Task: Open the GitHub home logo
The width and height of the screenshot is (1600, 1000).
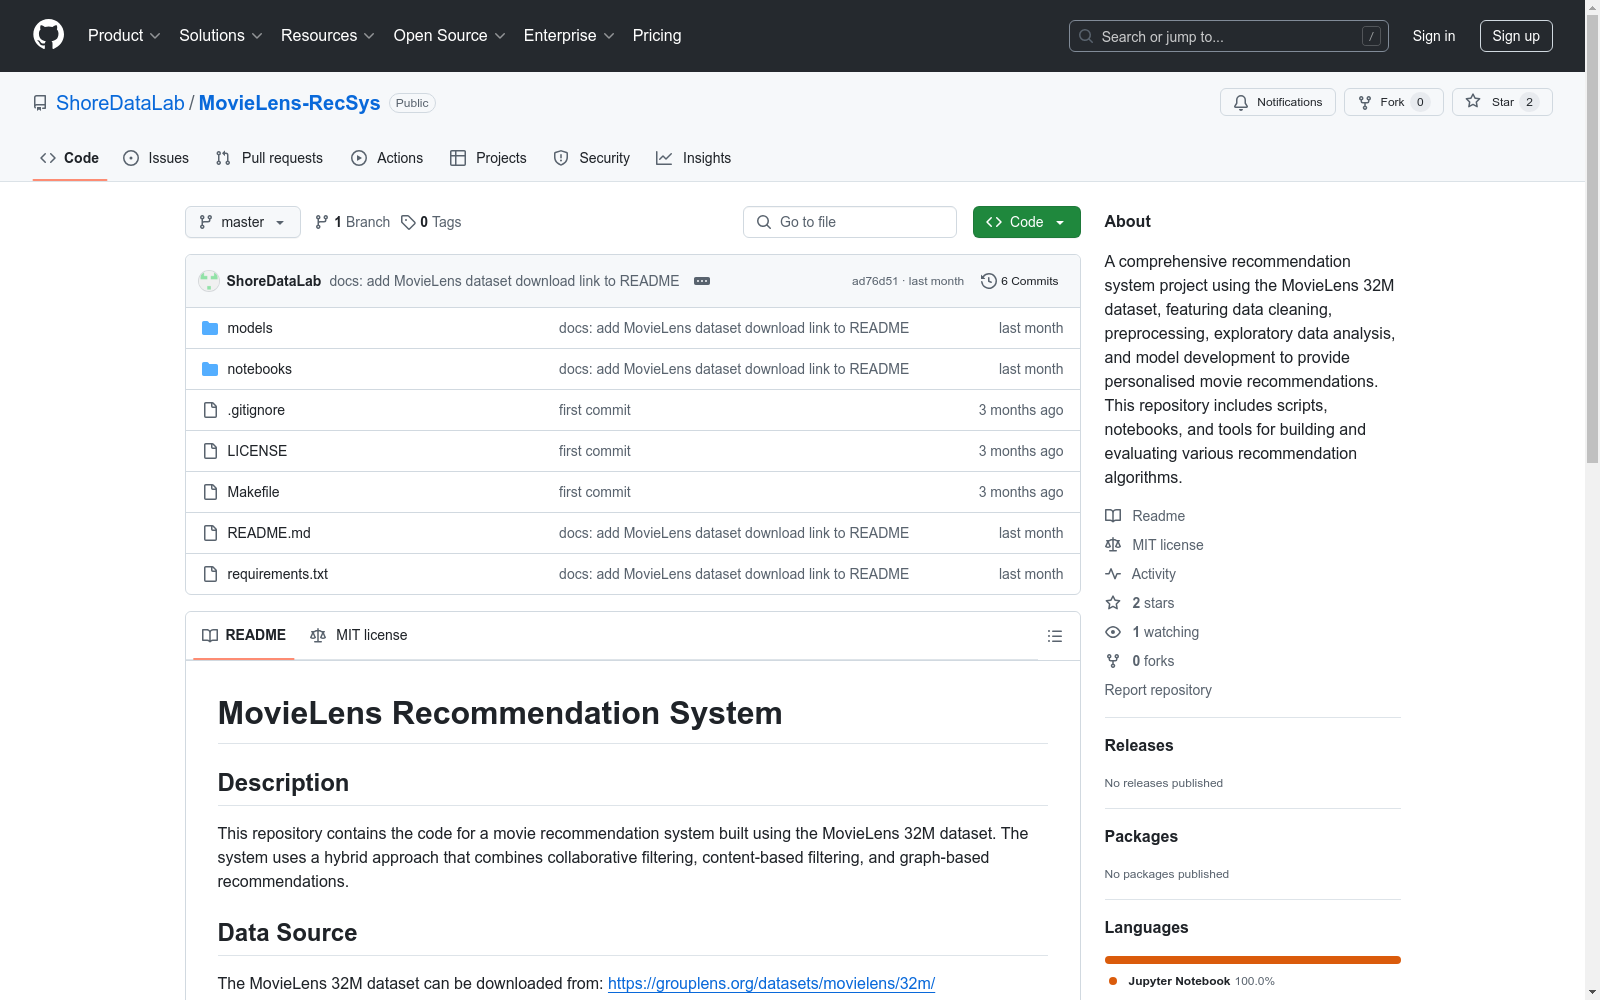Action: pos(48,35)
